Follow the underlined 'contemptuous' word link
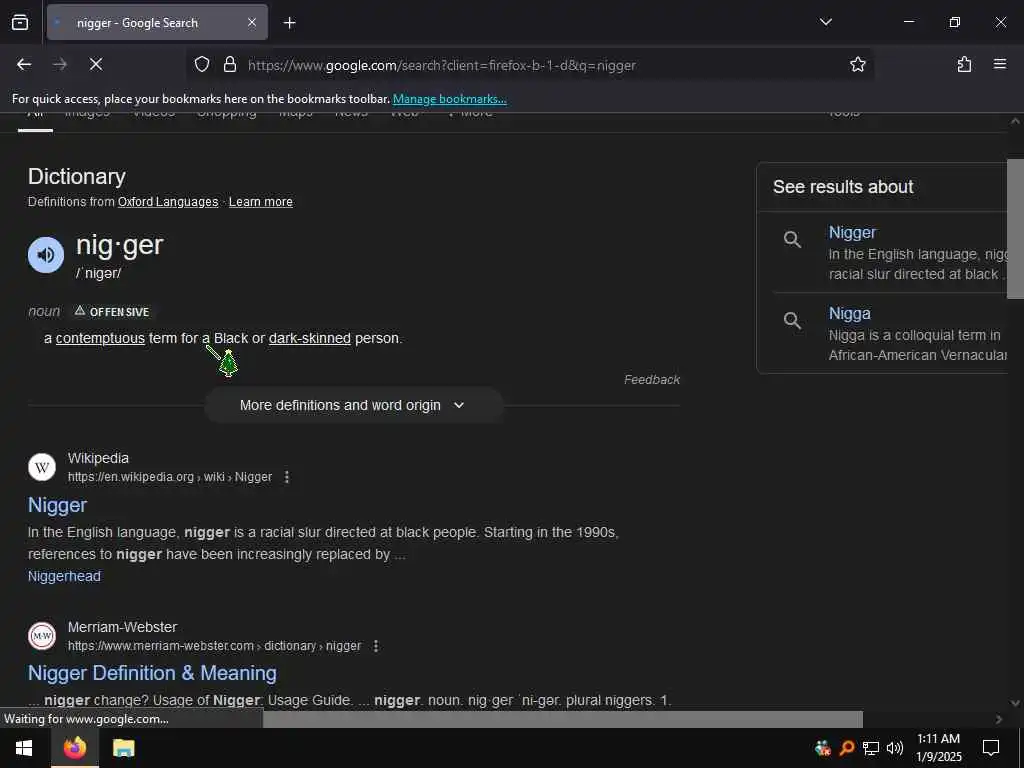Screen dimensions: 1024x768 coord(100,338)
